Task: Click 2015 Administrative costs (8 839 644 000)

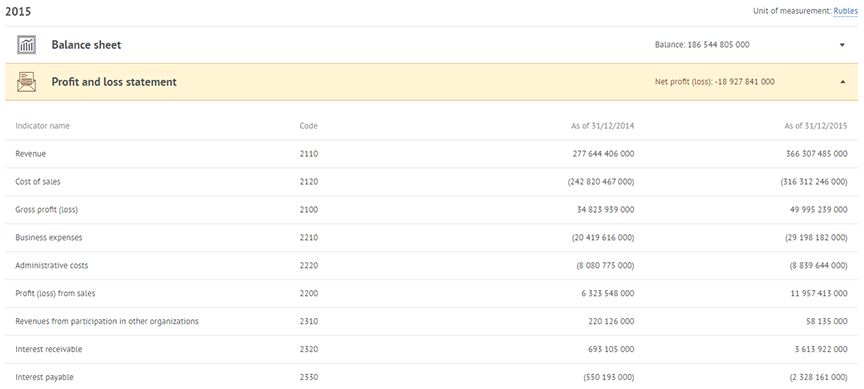Action: [x=818, y=266]
